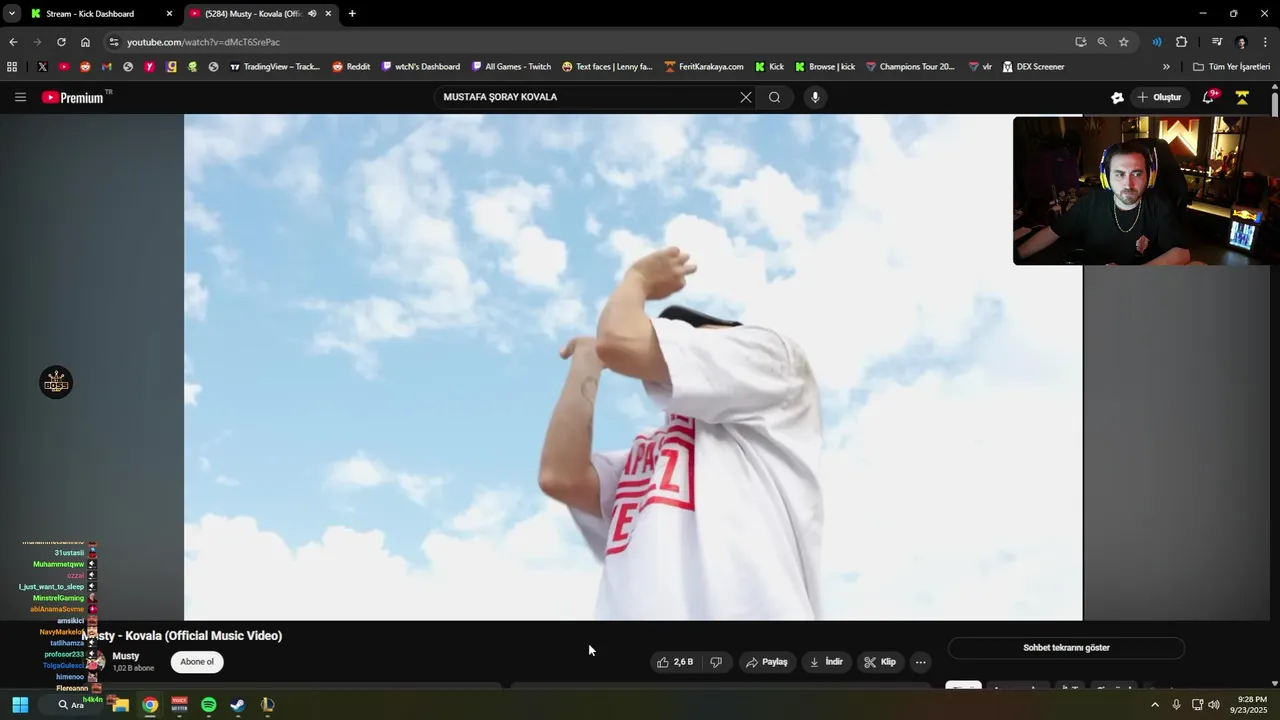Open more actions three-dot menu
This screenshot has height=720, width=1280.
(x=921, y=662)
